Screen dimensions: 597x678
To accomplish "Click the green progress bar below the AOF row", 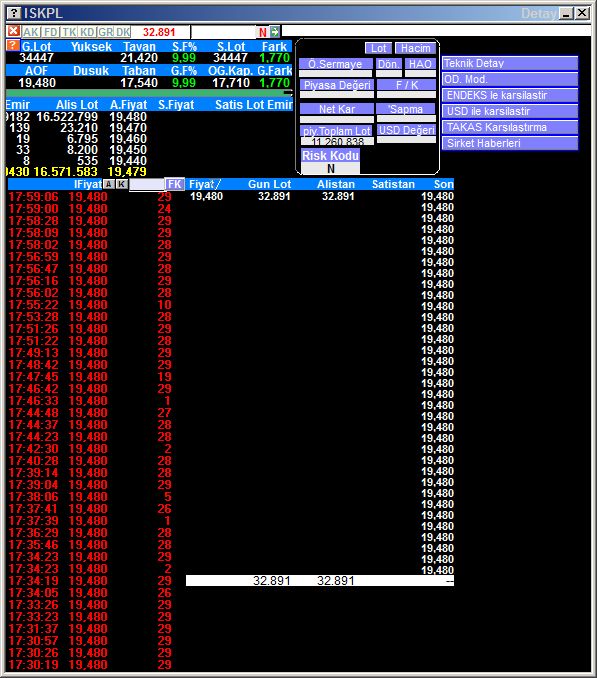I will click(149, 93).
